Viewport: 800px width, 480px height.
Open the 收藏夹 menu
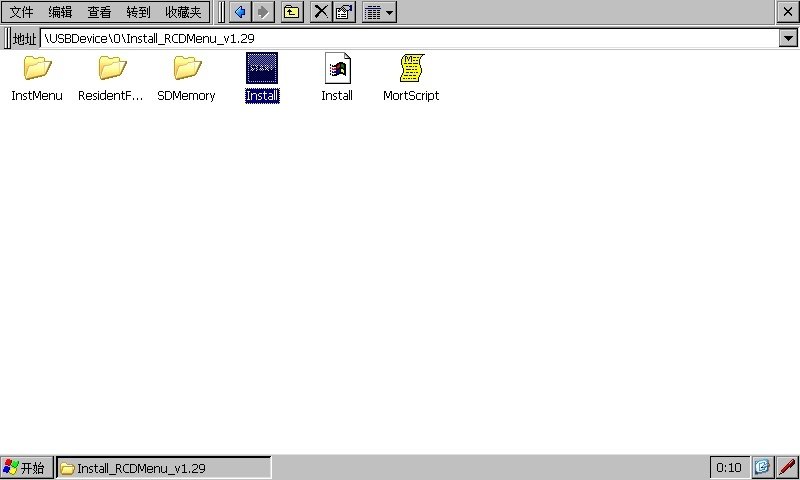(x=183, y=12)
